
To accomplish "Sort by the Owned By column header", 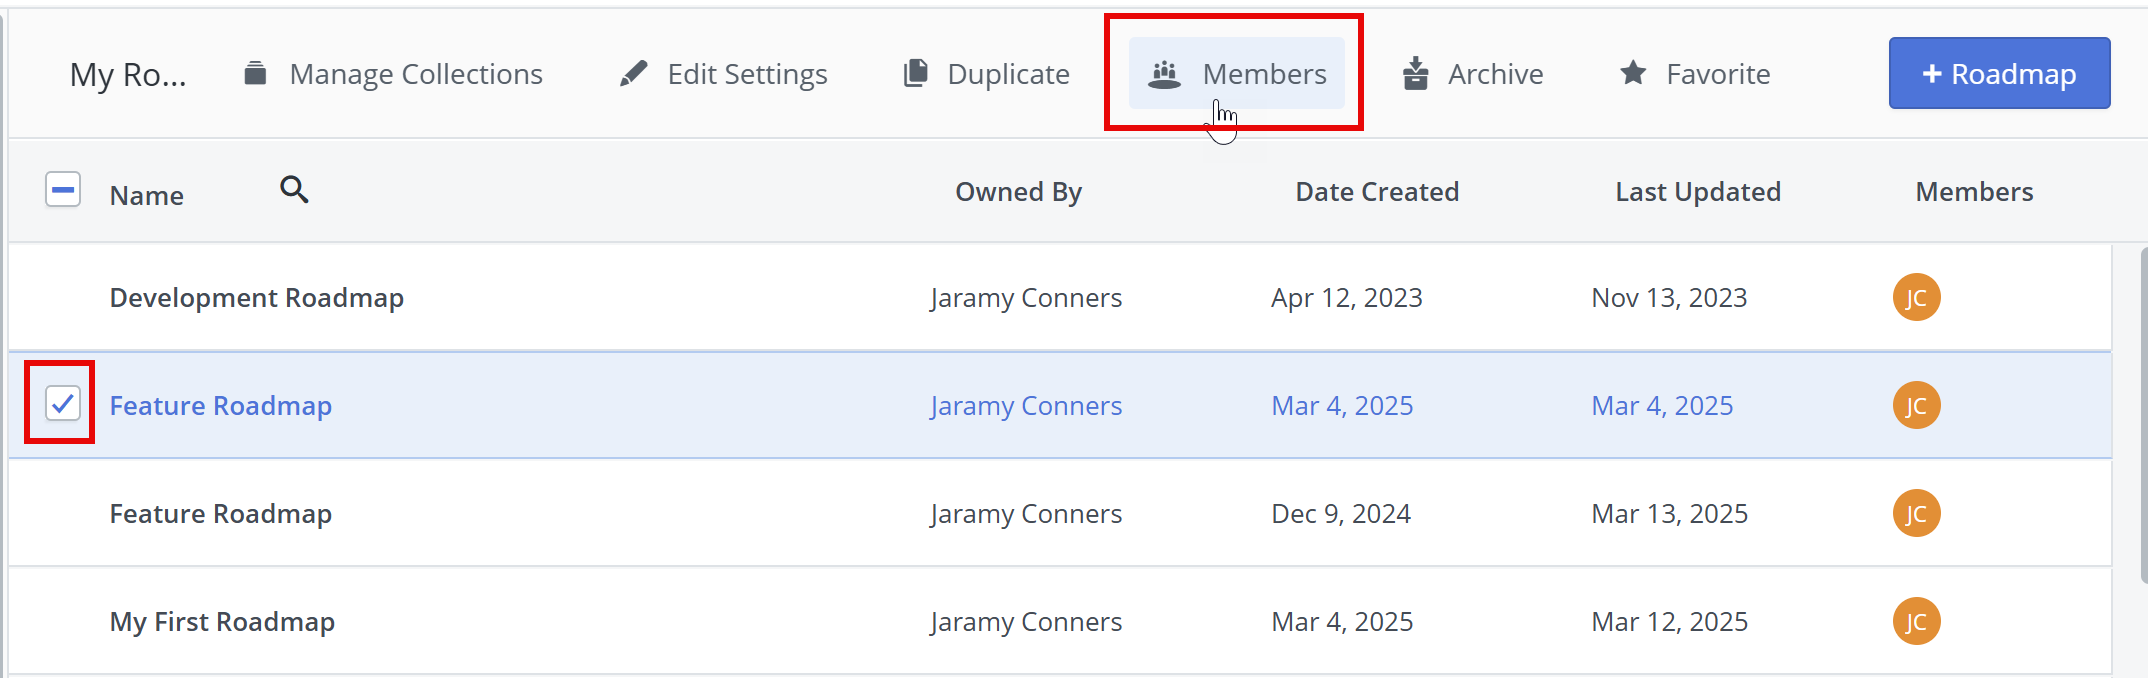I will click(1018, 192).
